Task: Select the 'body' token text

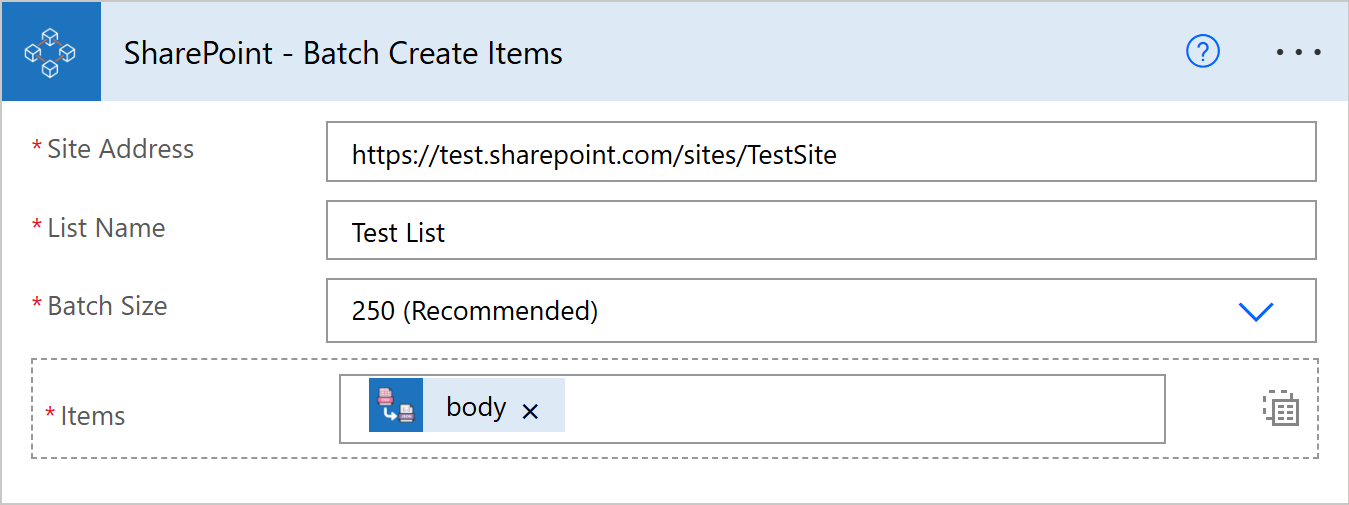Action: tap(476, 407)
